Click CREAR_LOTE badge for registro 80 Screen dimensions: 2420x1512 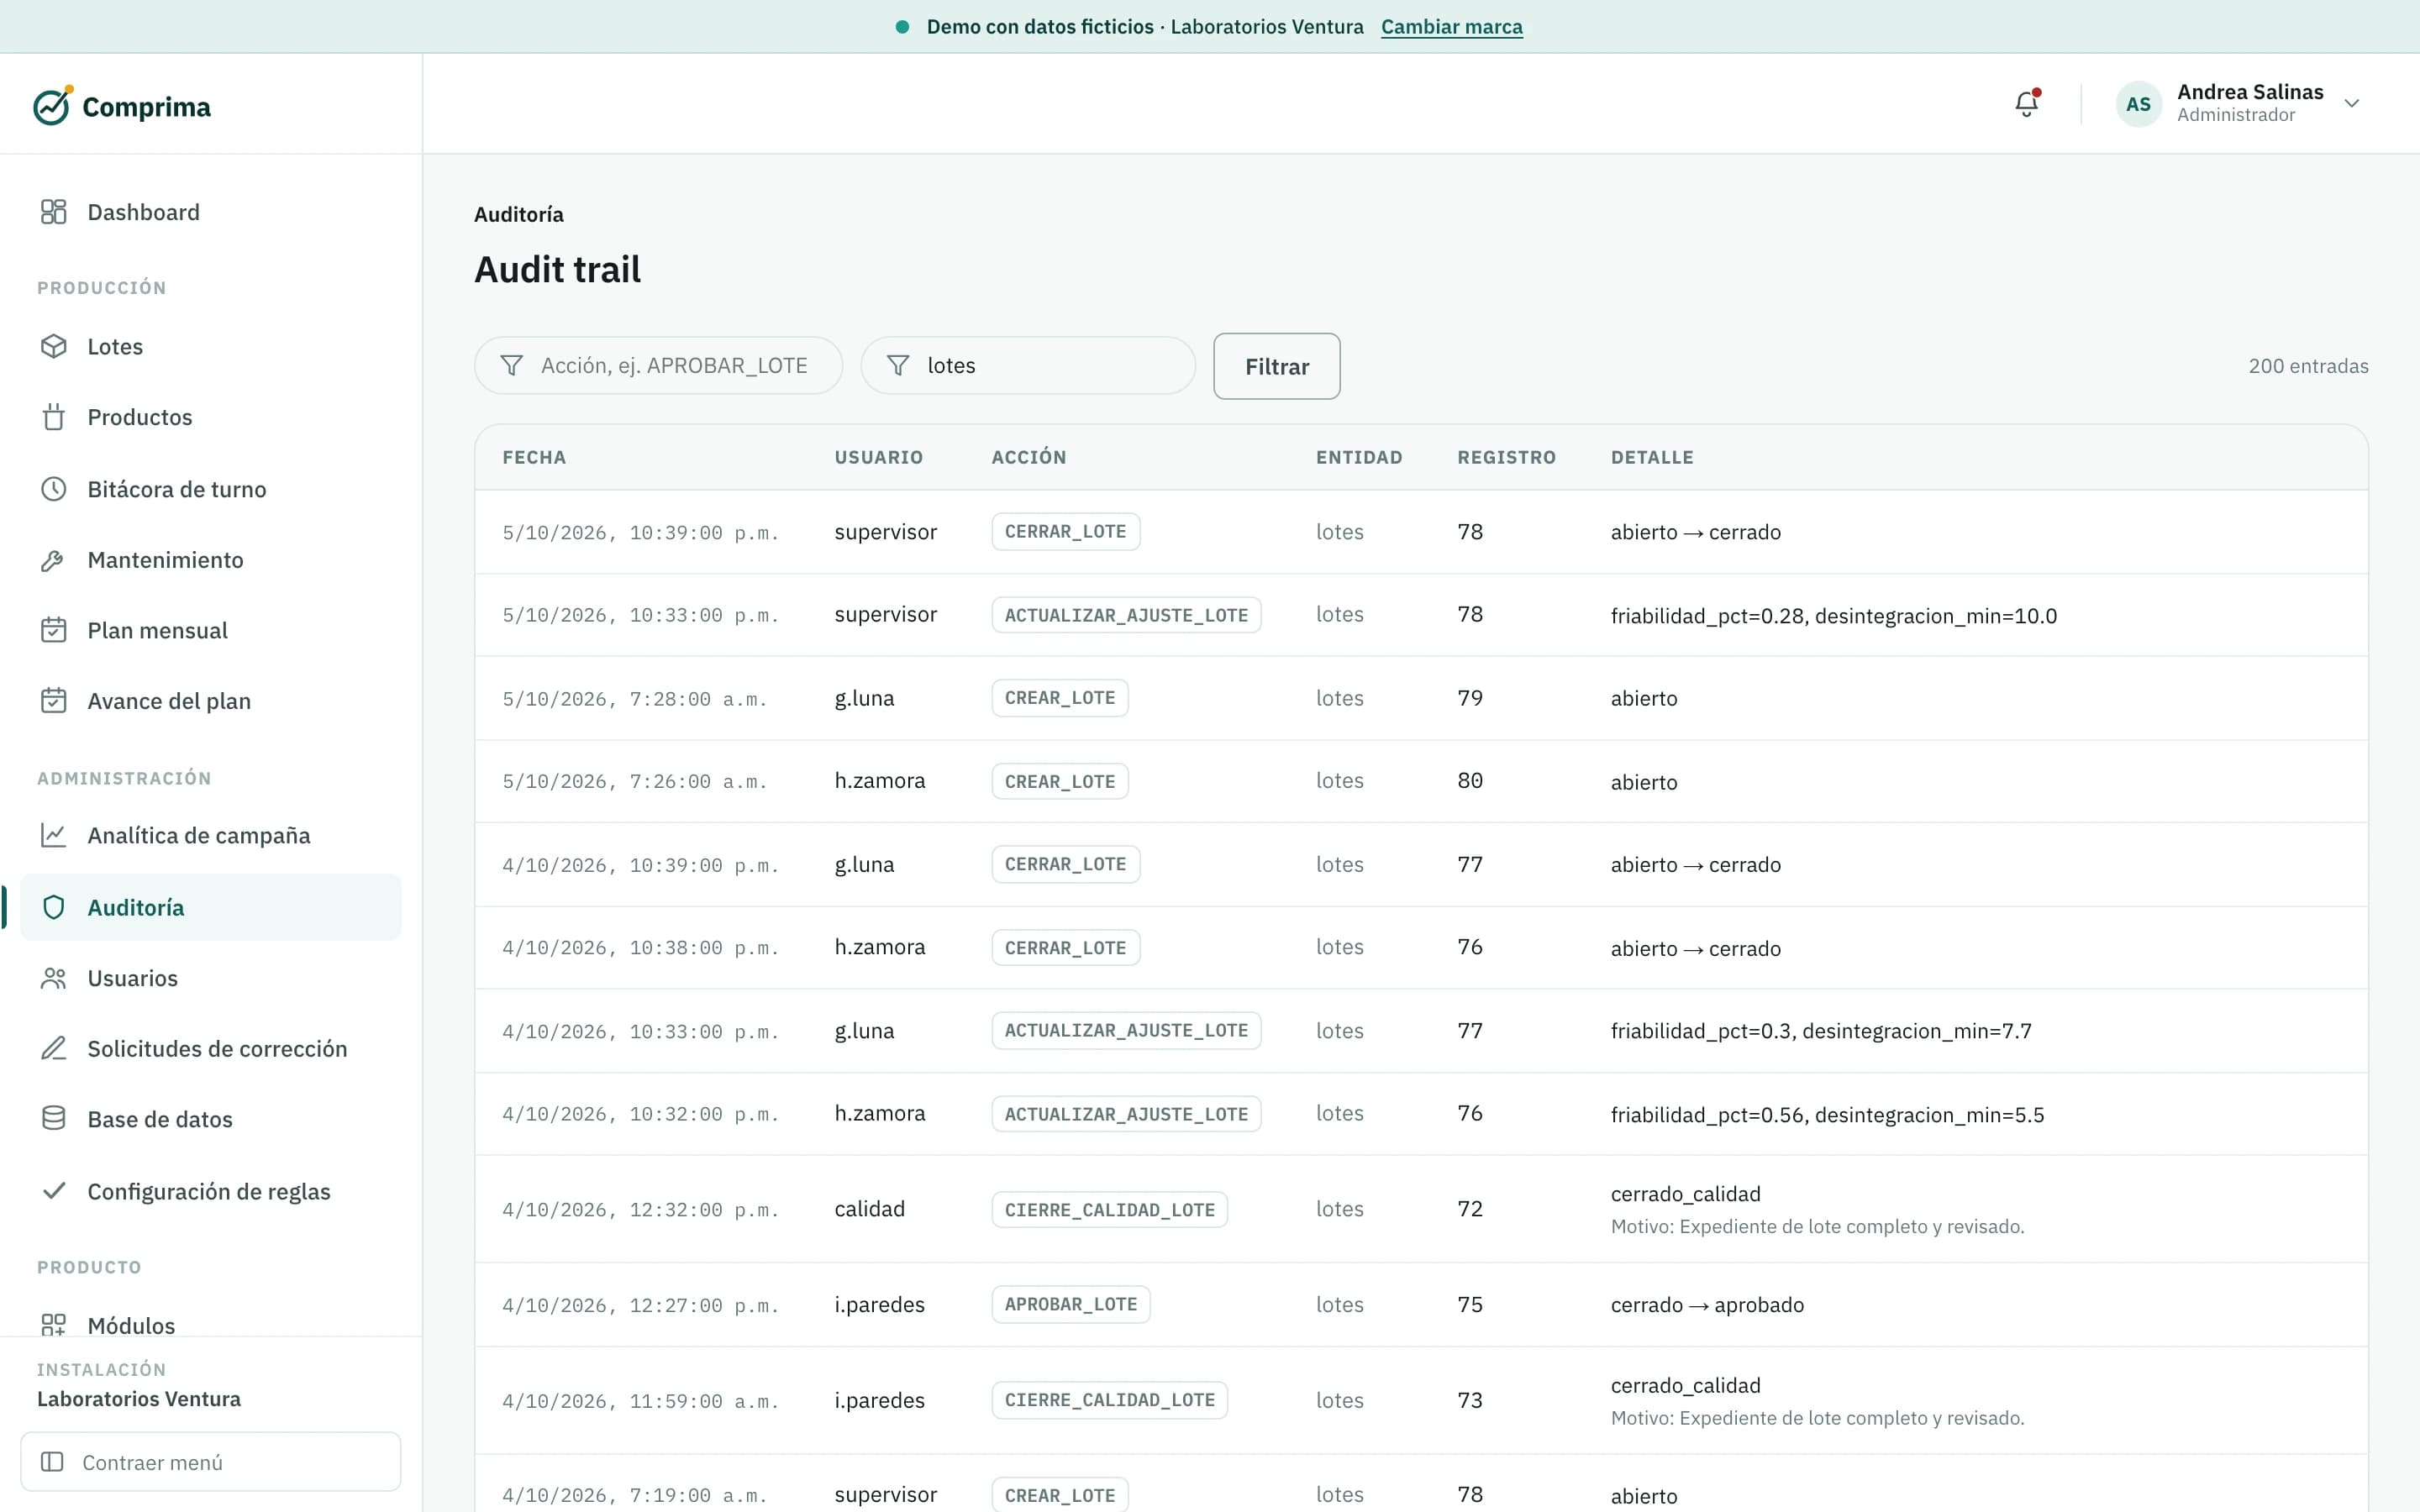tap(1060, 781)
